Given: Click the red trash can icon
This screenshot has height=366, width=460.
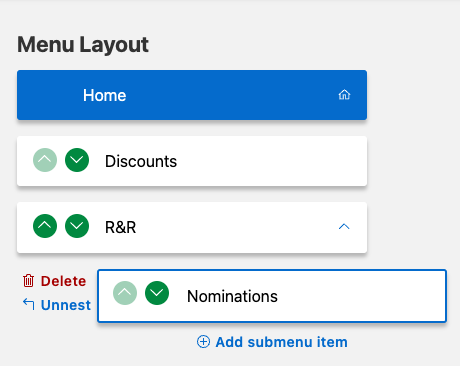Looking at the screenshot, I should click(28, 281).
